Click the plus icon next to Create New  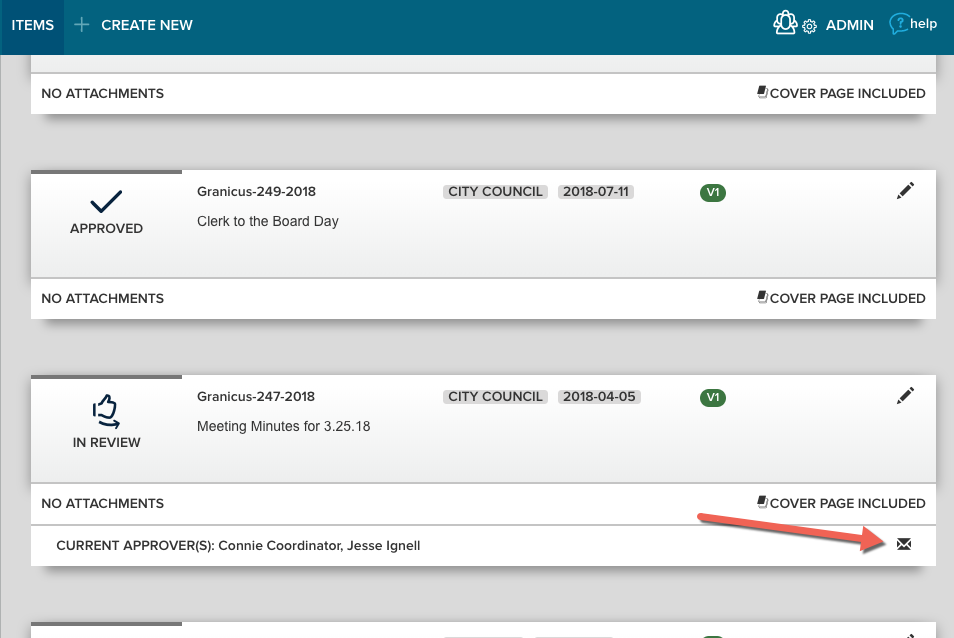pos(82,25)
